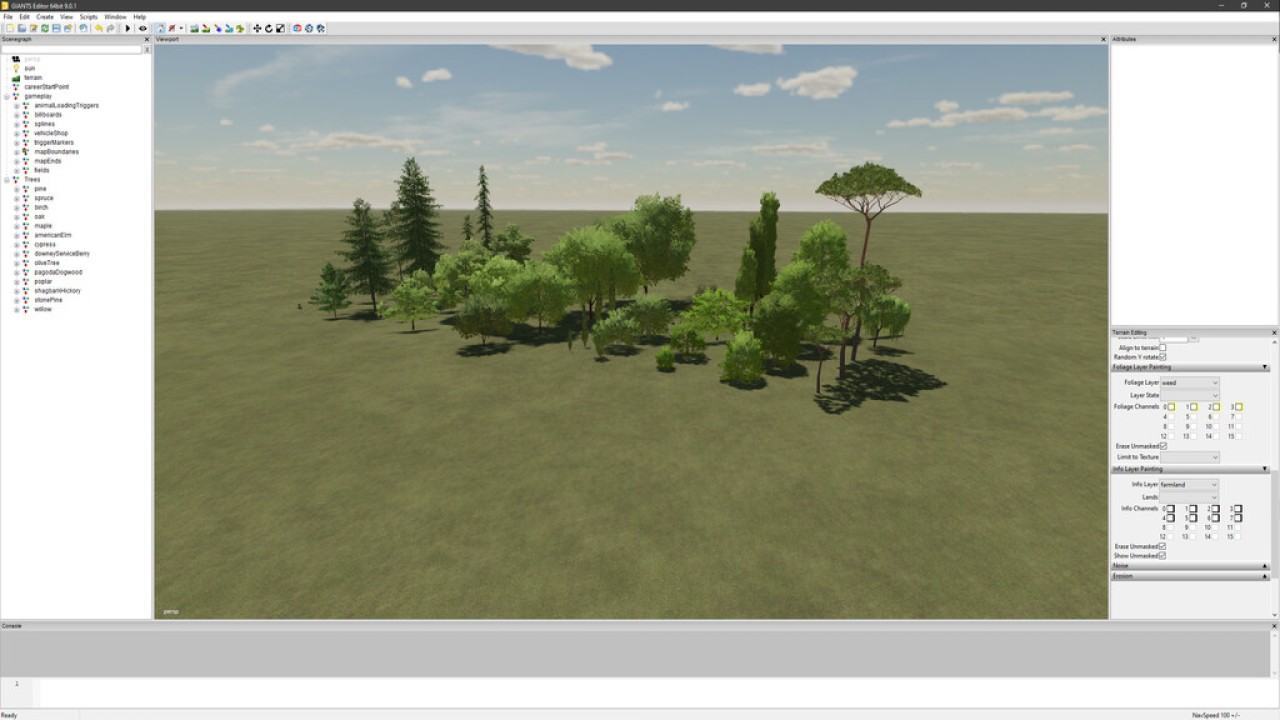The height and width of the screenshot is (720, 1280).
Task: Activate the Scale tool icon
Action: (x=279, y=28)
